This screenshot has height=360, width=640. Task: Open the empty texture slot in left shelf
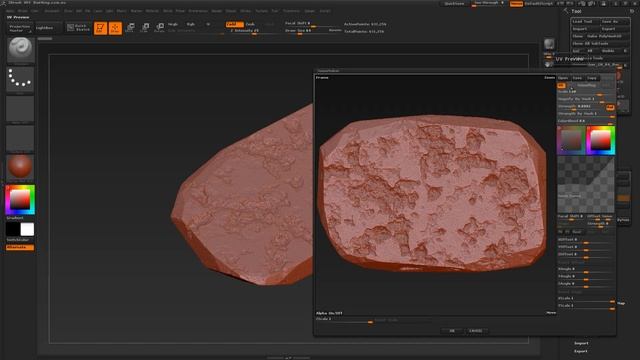20,138
